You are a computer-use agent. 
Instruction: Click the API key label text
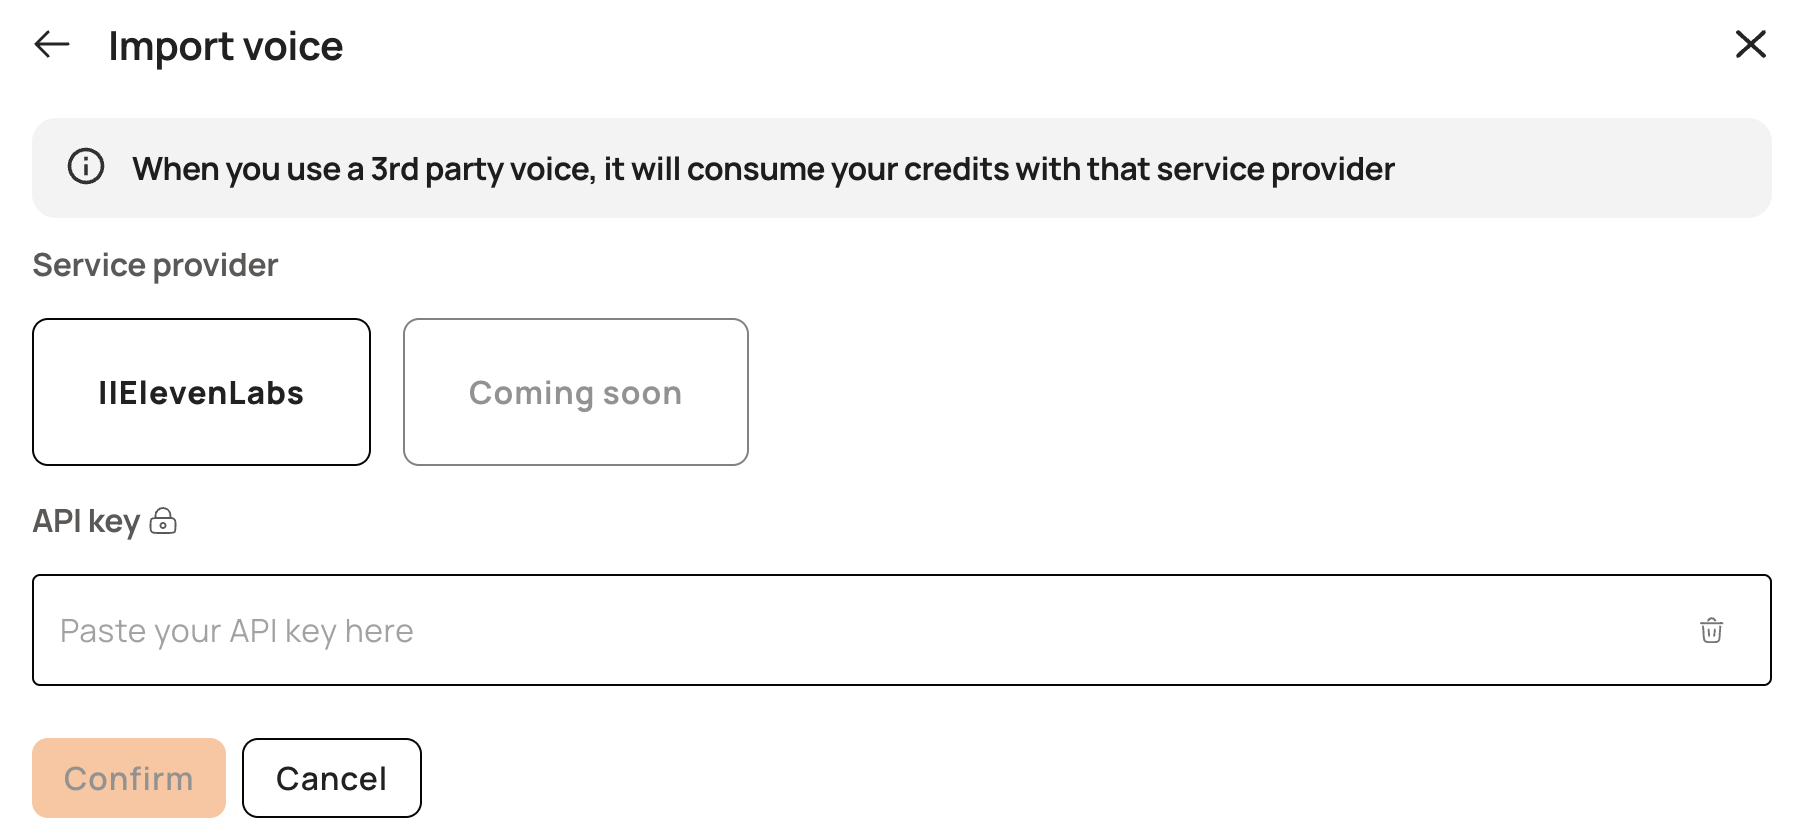point(86,521)
